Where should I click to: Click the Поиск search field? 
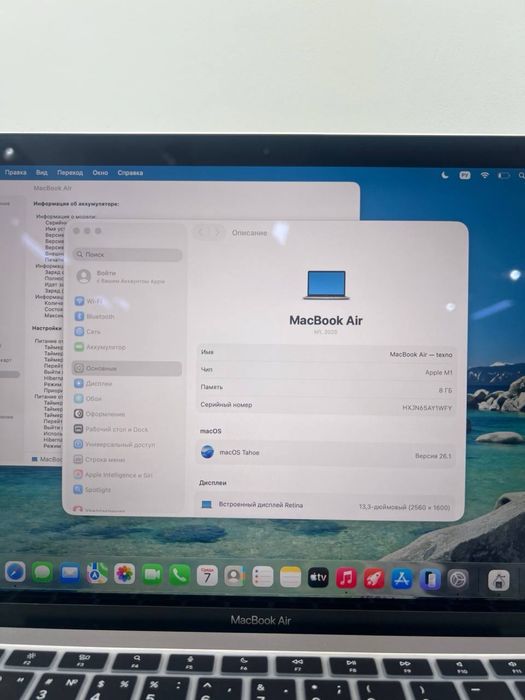[128, 254]
